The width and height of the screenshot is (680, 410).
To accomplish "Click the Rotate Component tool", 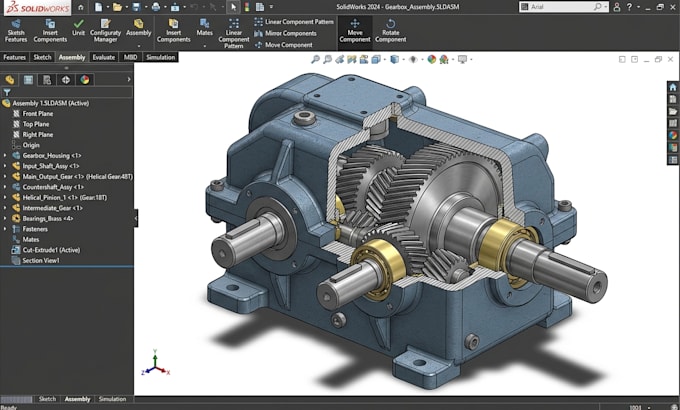I will (390, 30).
